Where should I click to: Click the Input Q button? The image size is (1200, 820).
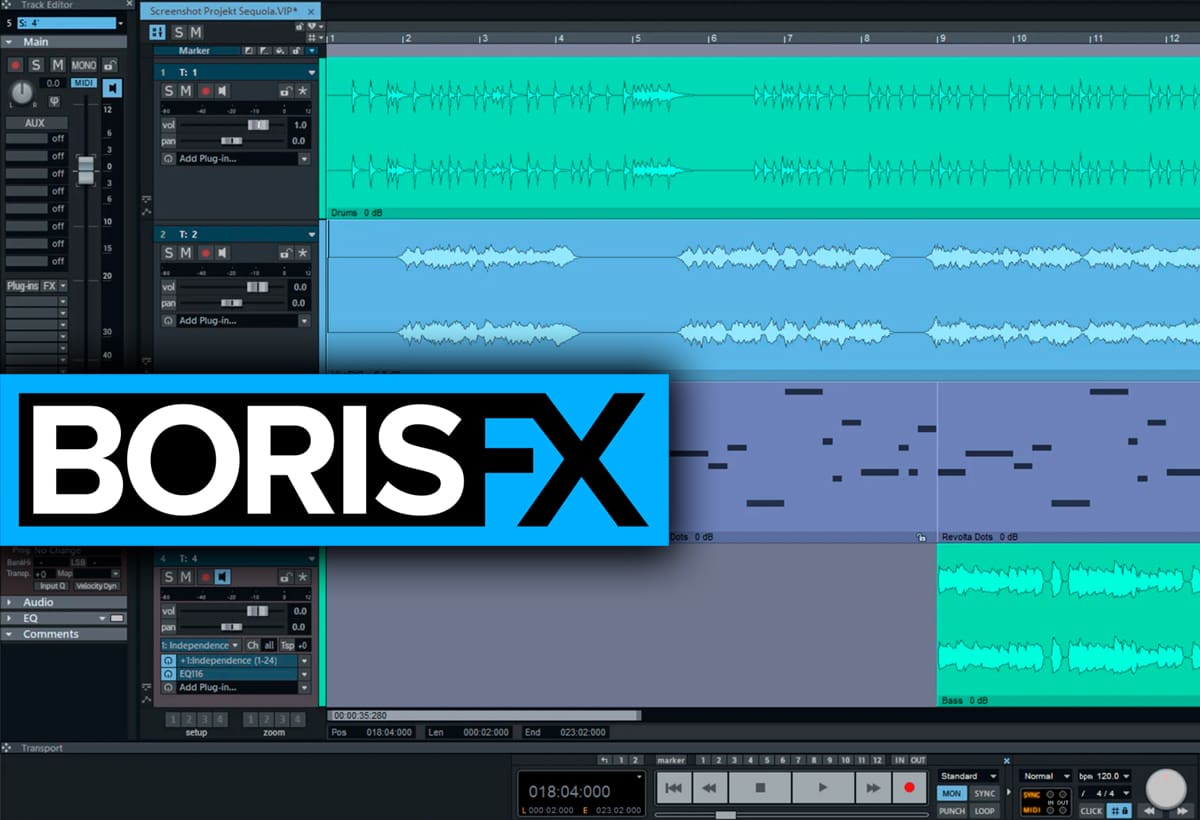pyautogui.click(x=52, y=586)
